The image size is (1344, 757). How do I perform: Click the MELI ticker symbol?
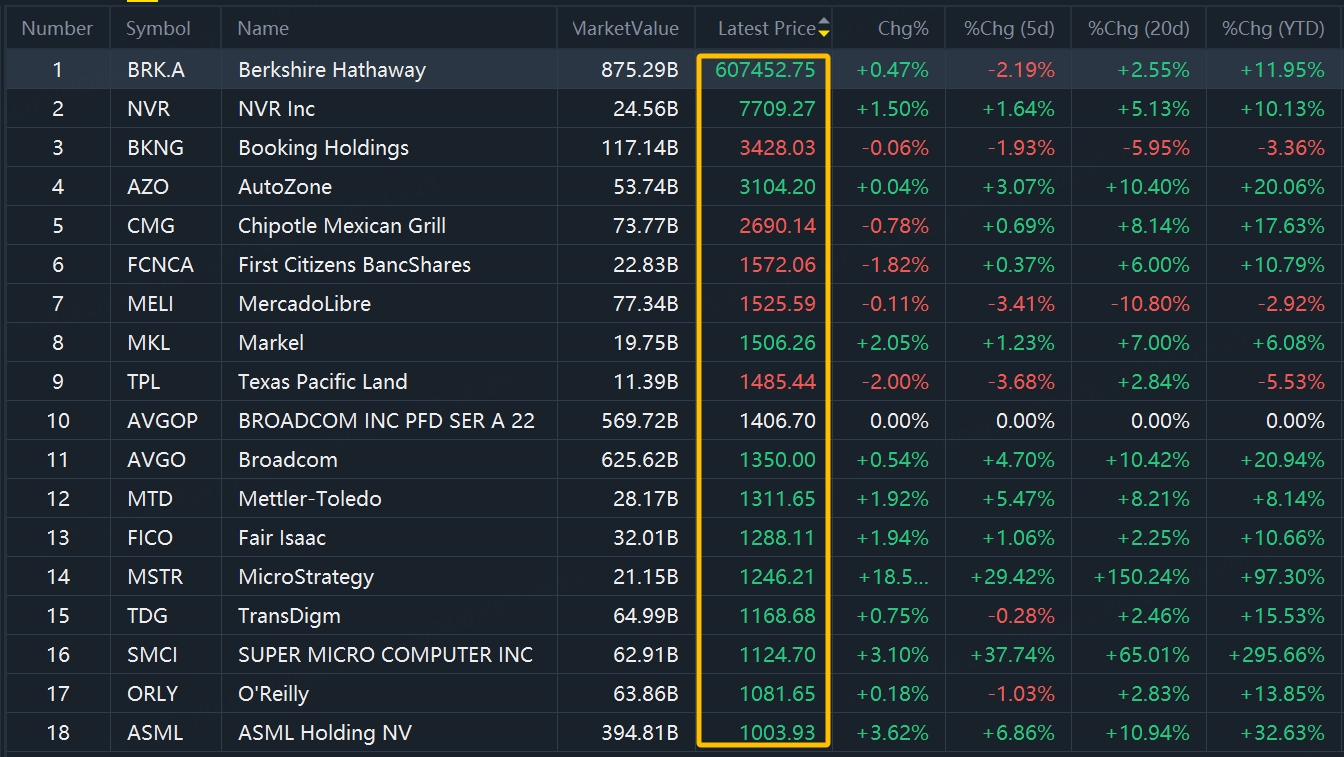pyautogui.click(x=150, y=304)
